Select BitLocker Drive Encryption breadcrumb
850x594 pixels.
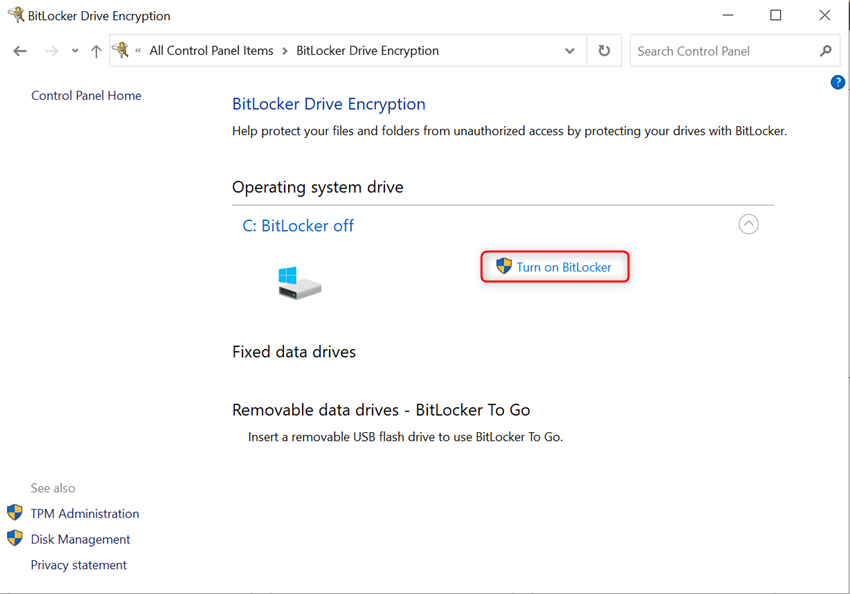[x=367, y=51]
